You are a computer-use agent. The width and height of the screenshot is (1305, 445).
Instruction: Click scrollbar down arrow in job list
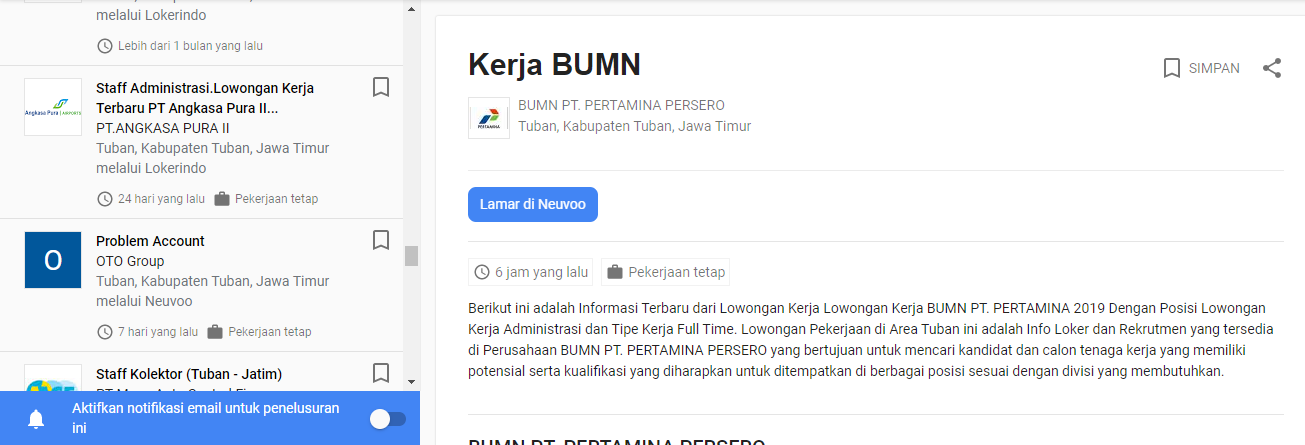[411, 381]
